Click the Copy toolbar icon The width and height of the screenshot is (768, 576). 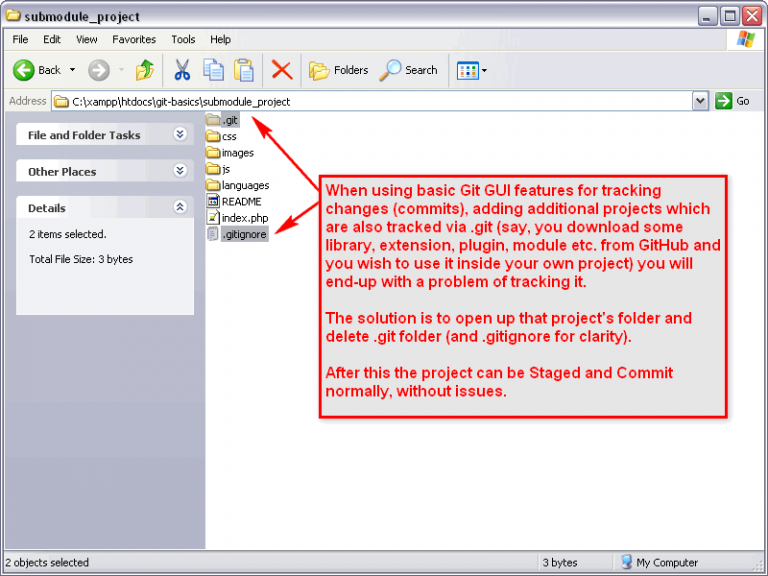click(213, 70)
